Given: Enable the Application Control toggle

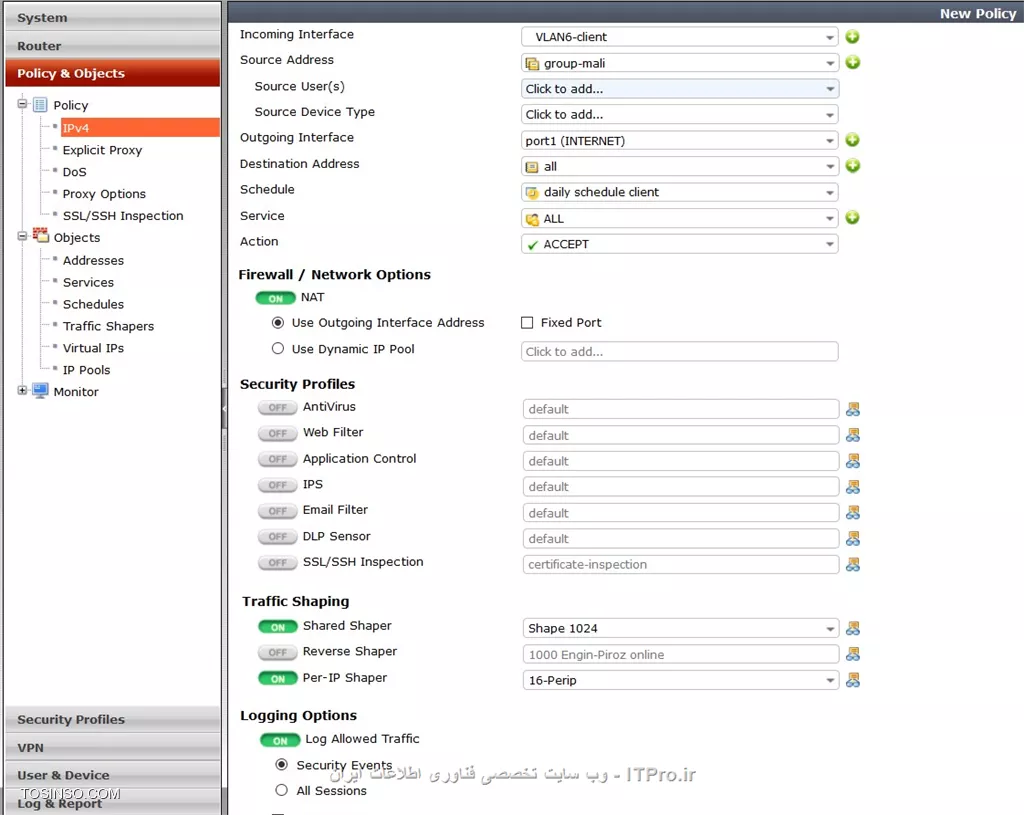Looking at the screenshot, I should (278, 459).
